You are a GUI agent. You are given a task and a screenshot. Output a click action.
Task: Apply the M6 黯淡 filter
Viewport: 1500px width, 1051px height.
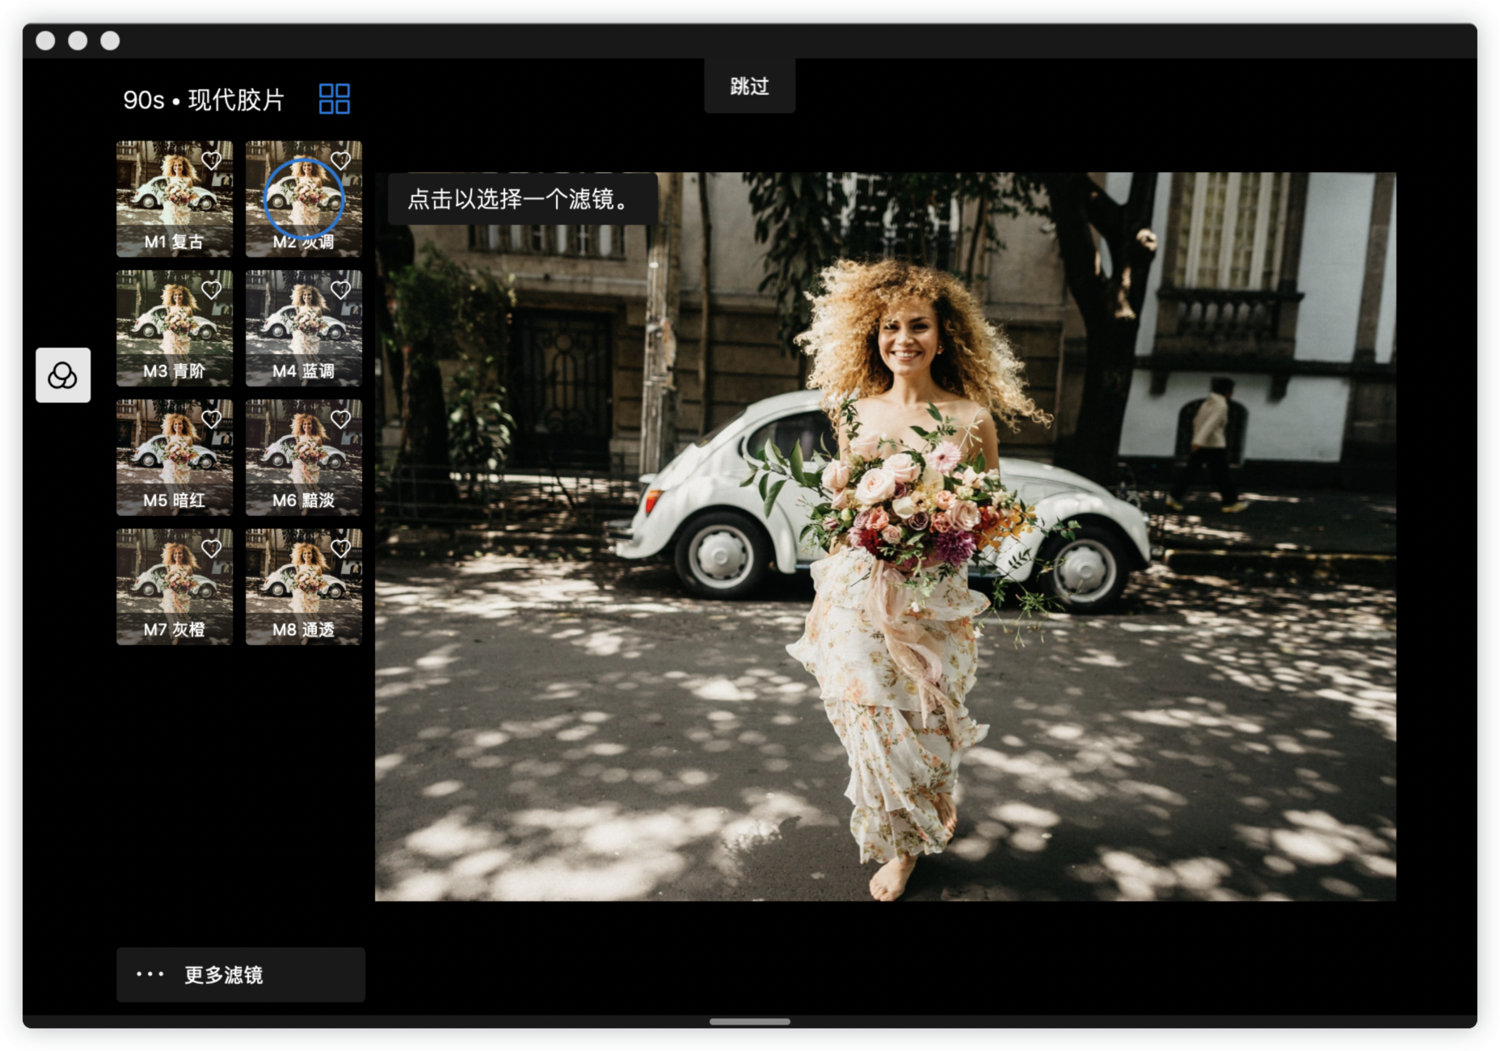pos(304,457)
